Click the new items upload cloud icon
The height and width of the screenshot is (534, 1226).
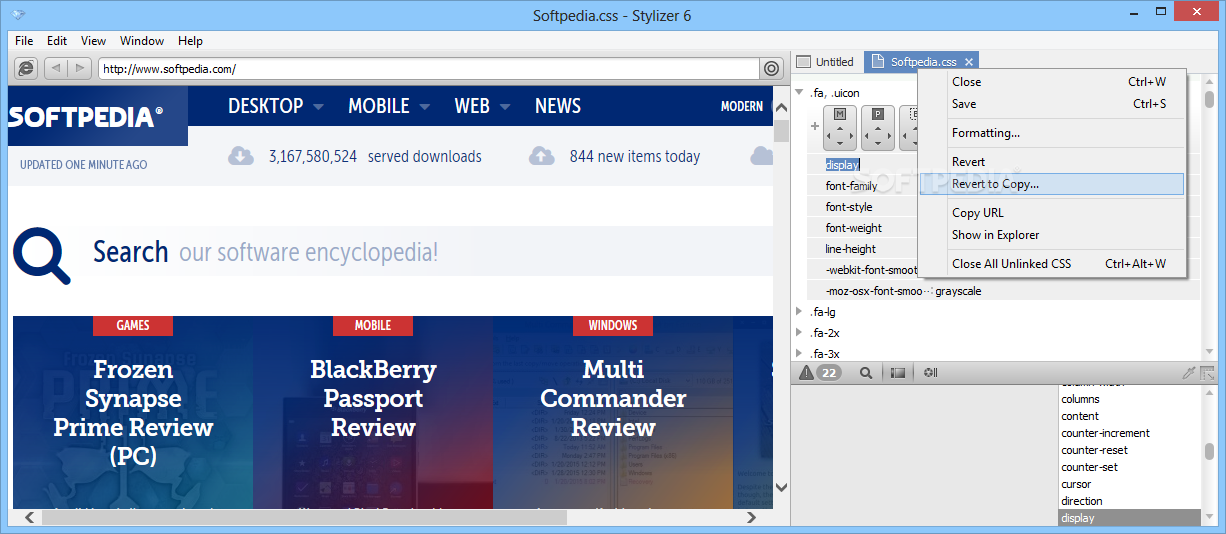pos(541,156)
